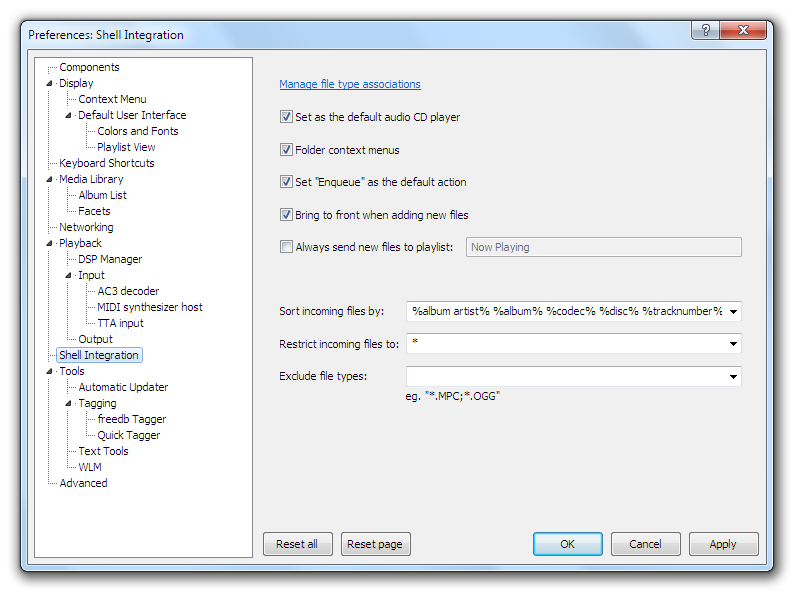Open Manage file type associations link
Image resolution: width=794 pixels, height=592 pixels.
(x=349, y=84)
